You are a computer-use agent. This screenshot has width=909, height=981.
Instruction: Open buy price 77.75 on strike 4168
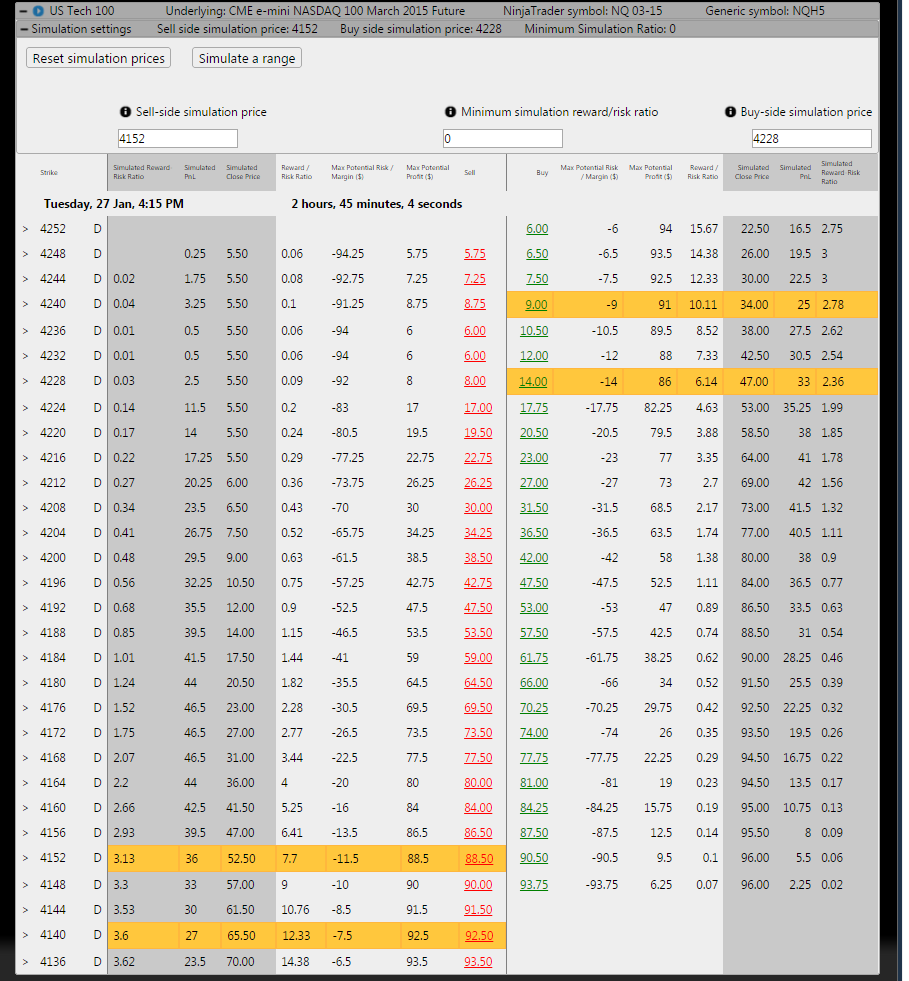534,758
